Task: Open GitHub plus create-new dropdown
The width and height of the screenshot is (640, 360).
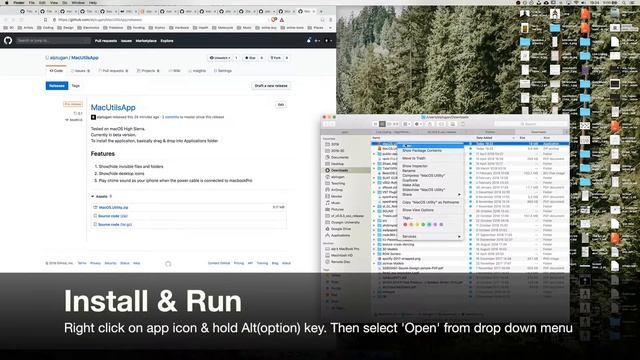Action: (x=317, y=40)
